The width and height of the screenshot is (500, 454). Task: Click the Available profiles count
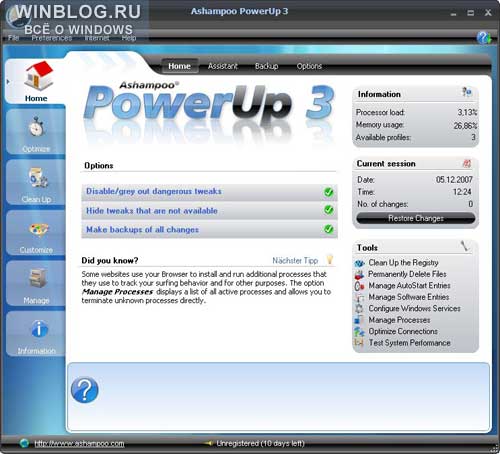click(473, 137)
